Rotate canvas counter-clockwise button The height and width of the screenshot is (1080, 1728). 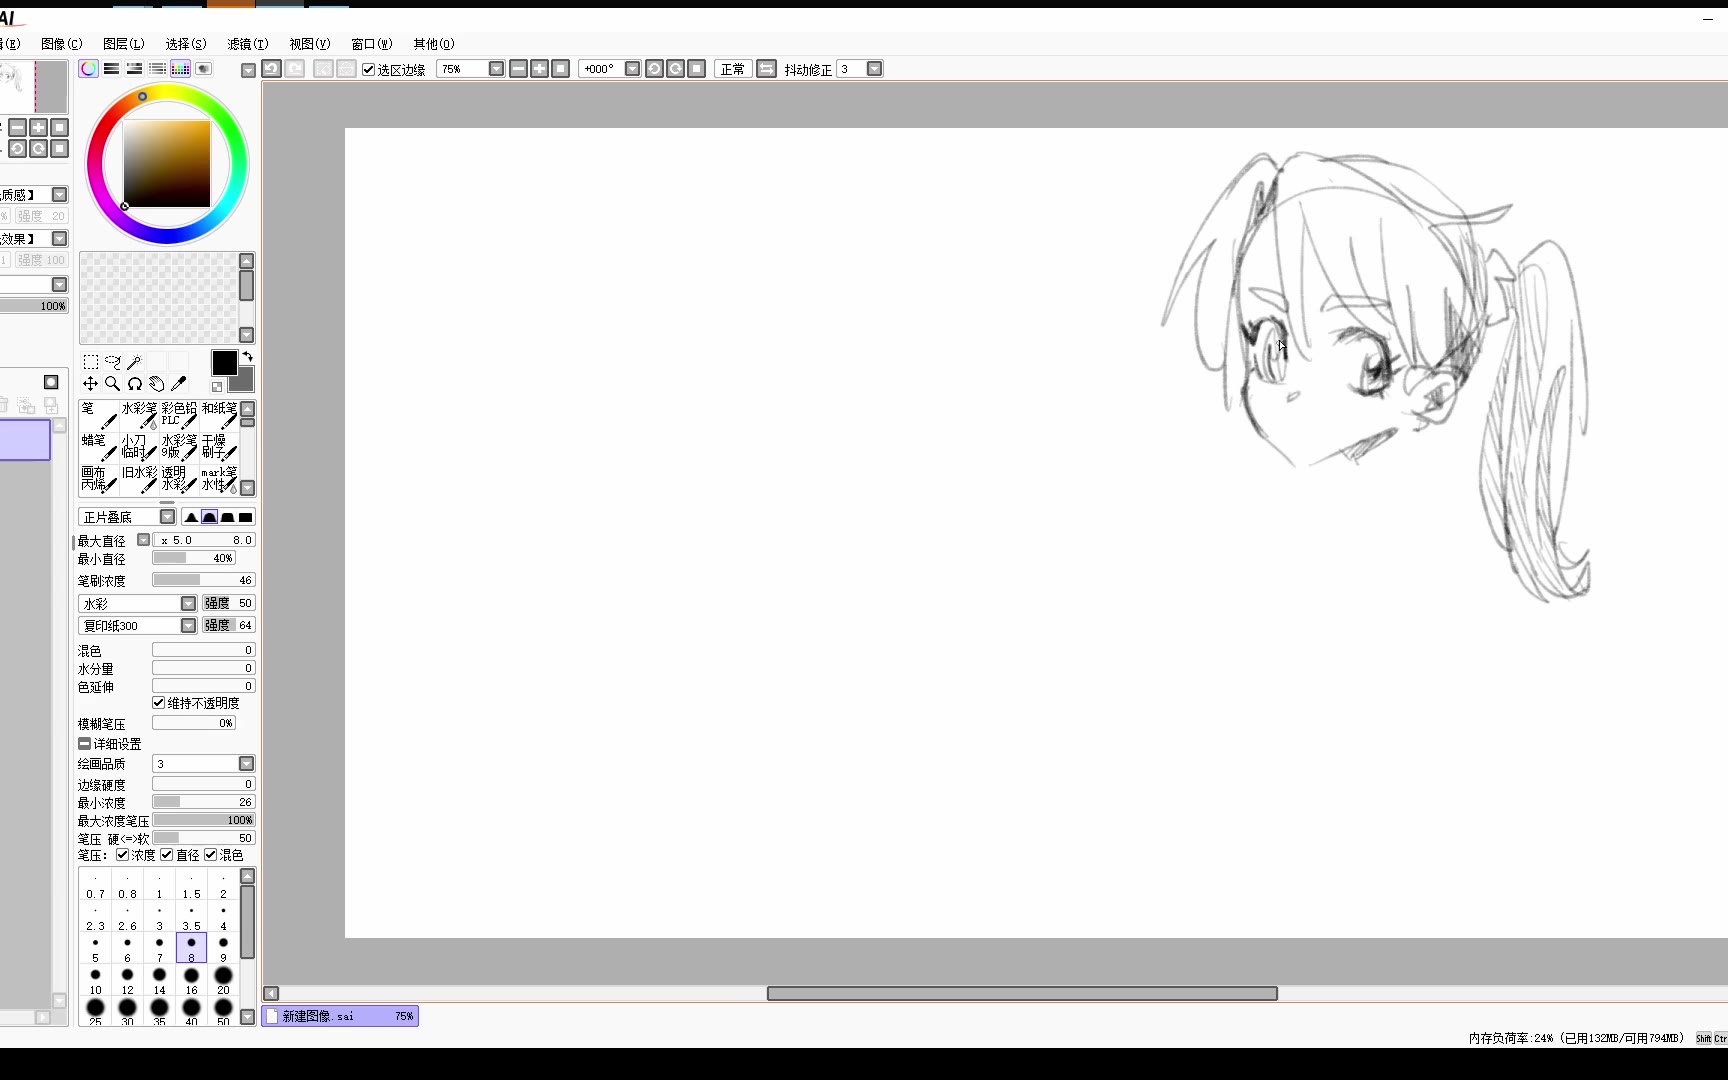pos(654,69)
